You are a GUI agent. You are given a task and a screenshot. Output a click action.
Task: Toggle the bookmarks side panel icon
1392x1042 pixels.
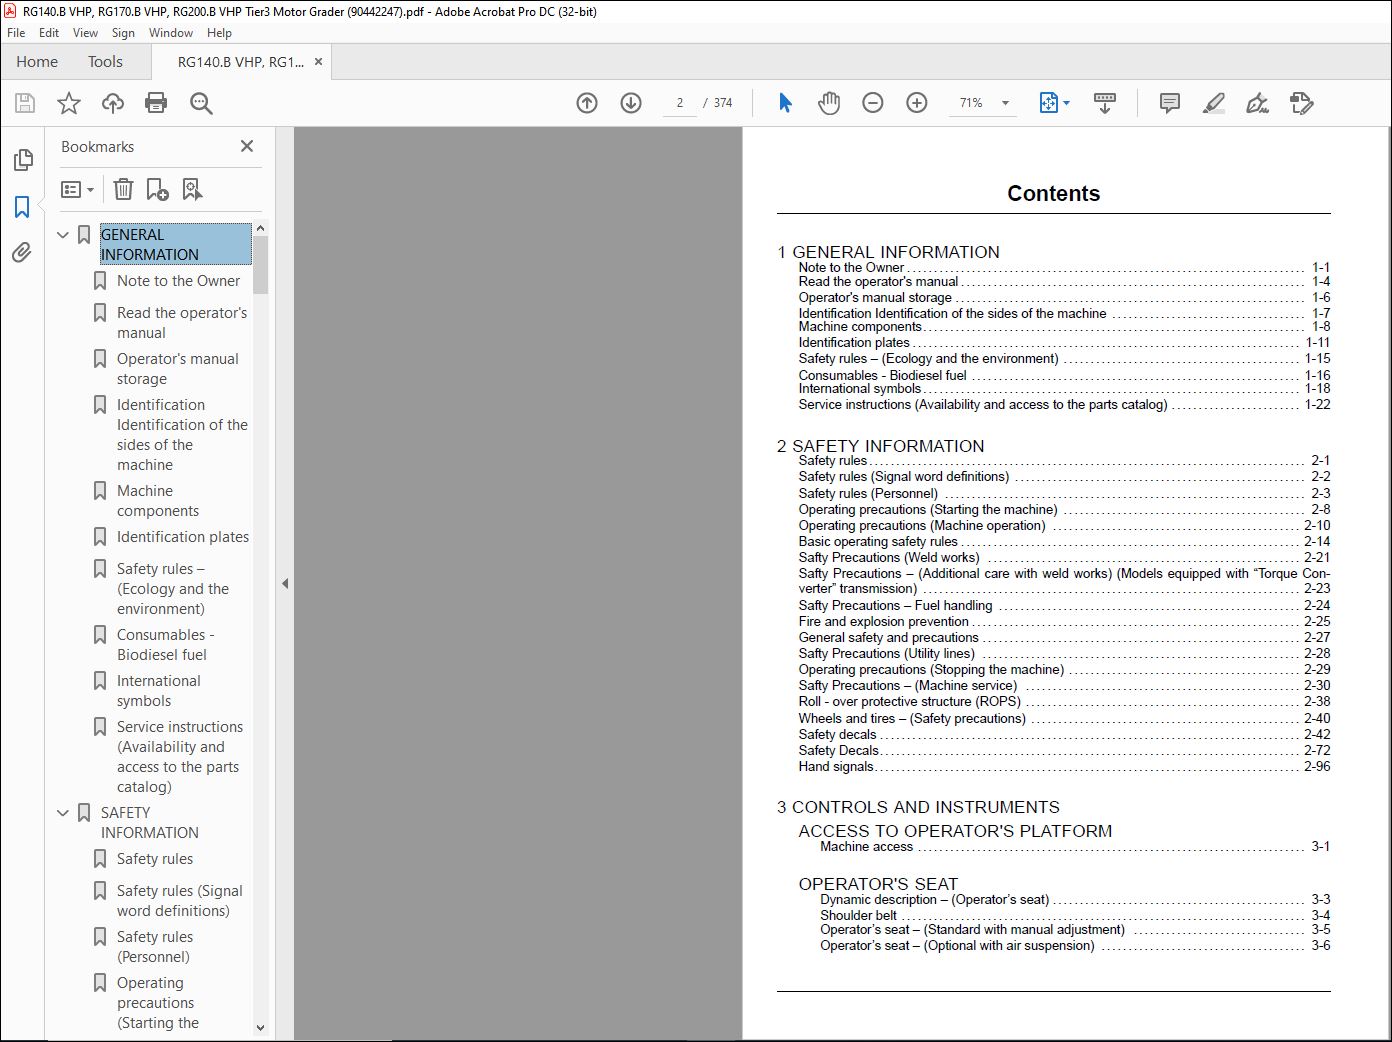22,207
